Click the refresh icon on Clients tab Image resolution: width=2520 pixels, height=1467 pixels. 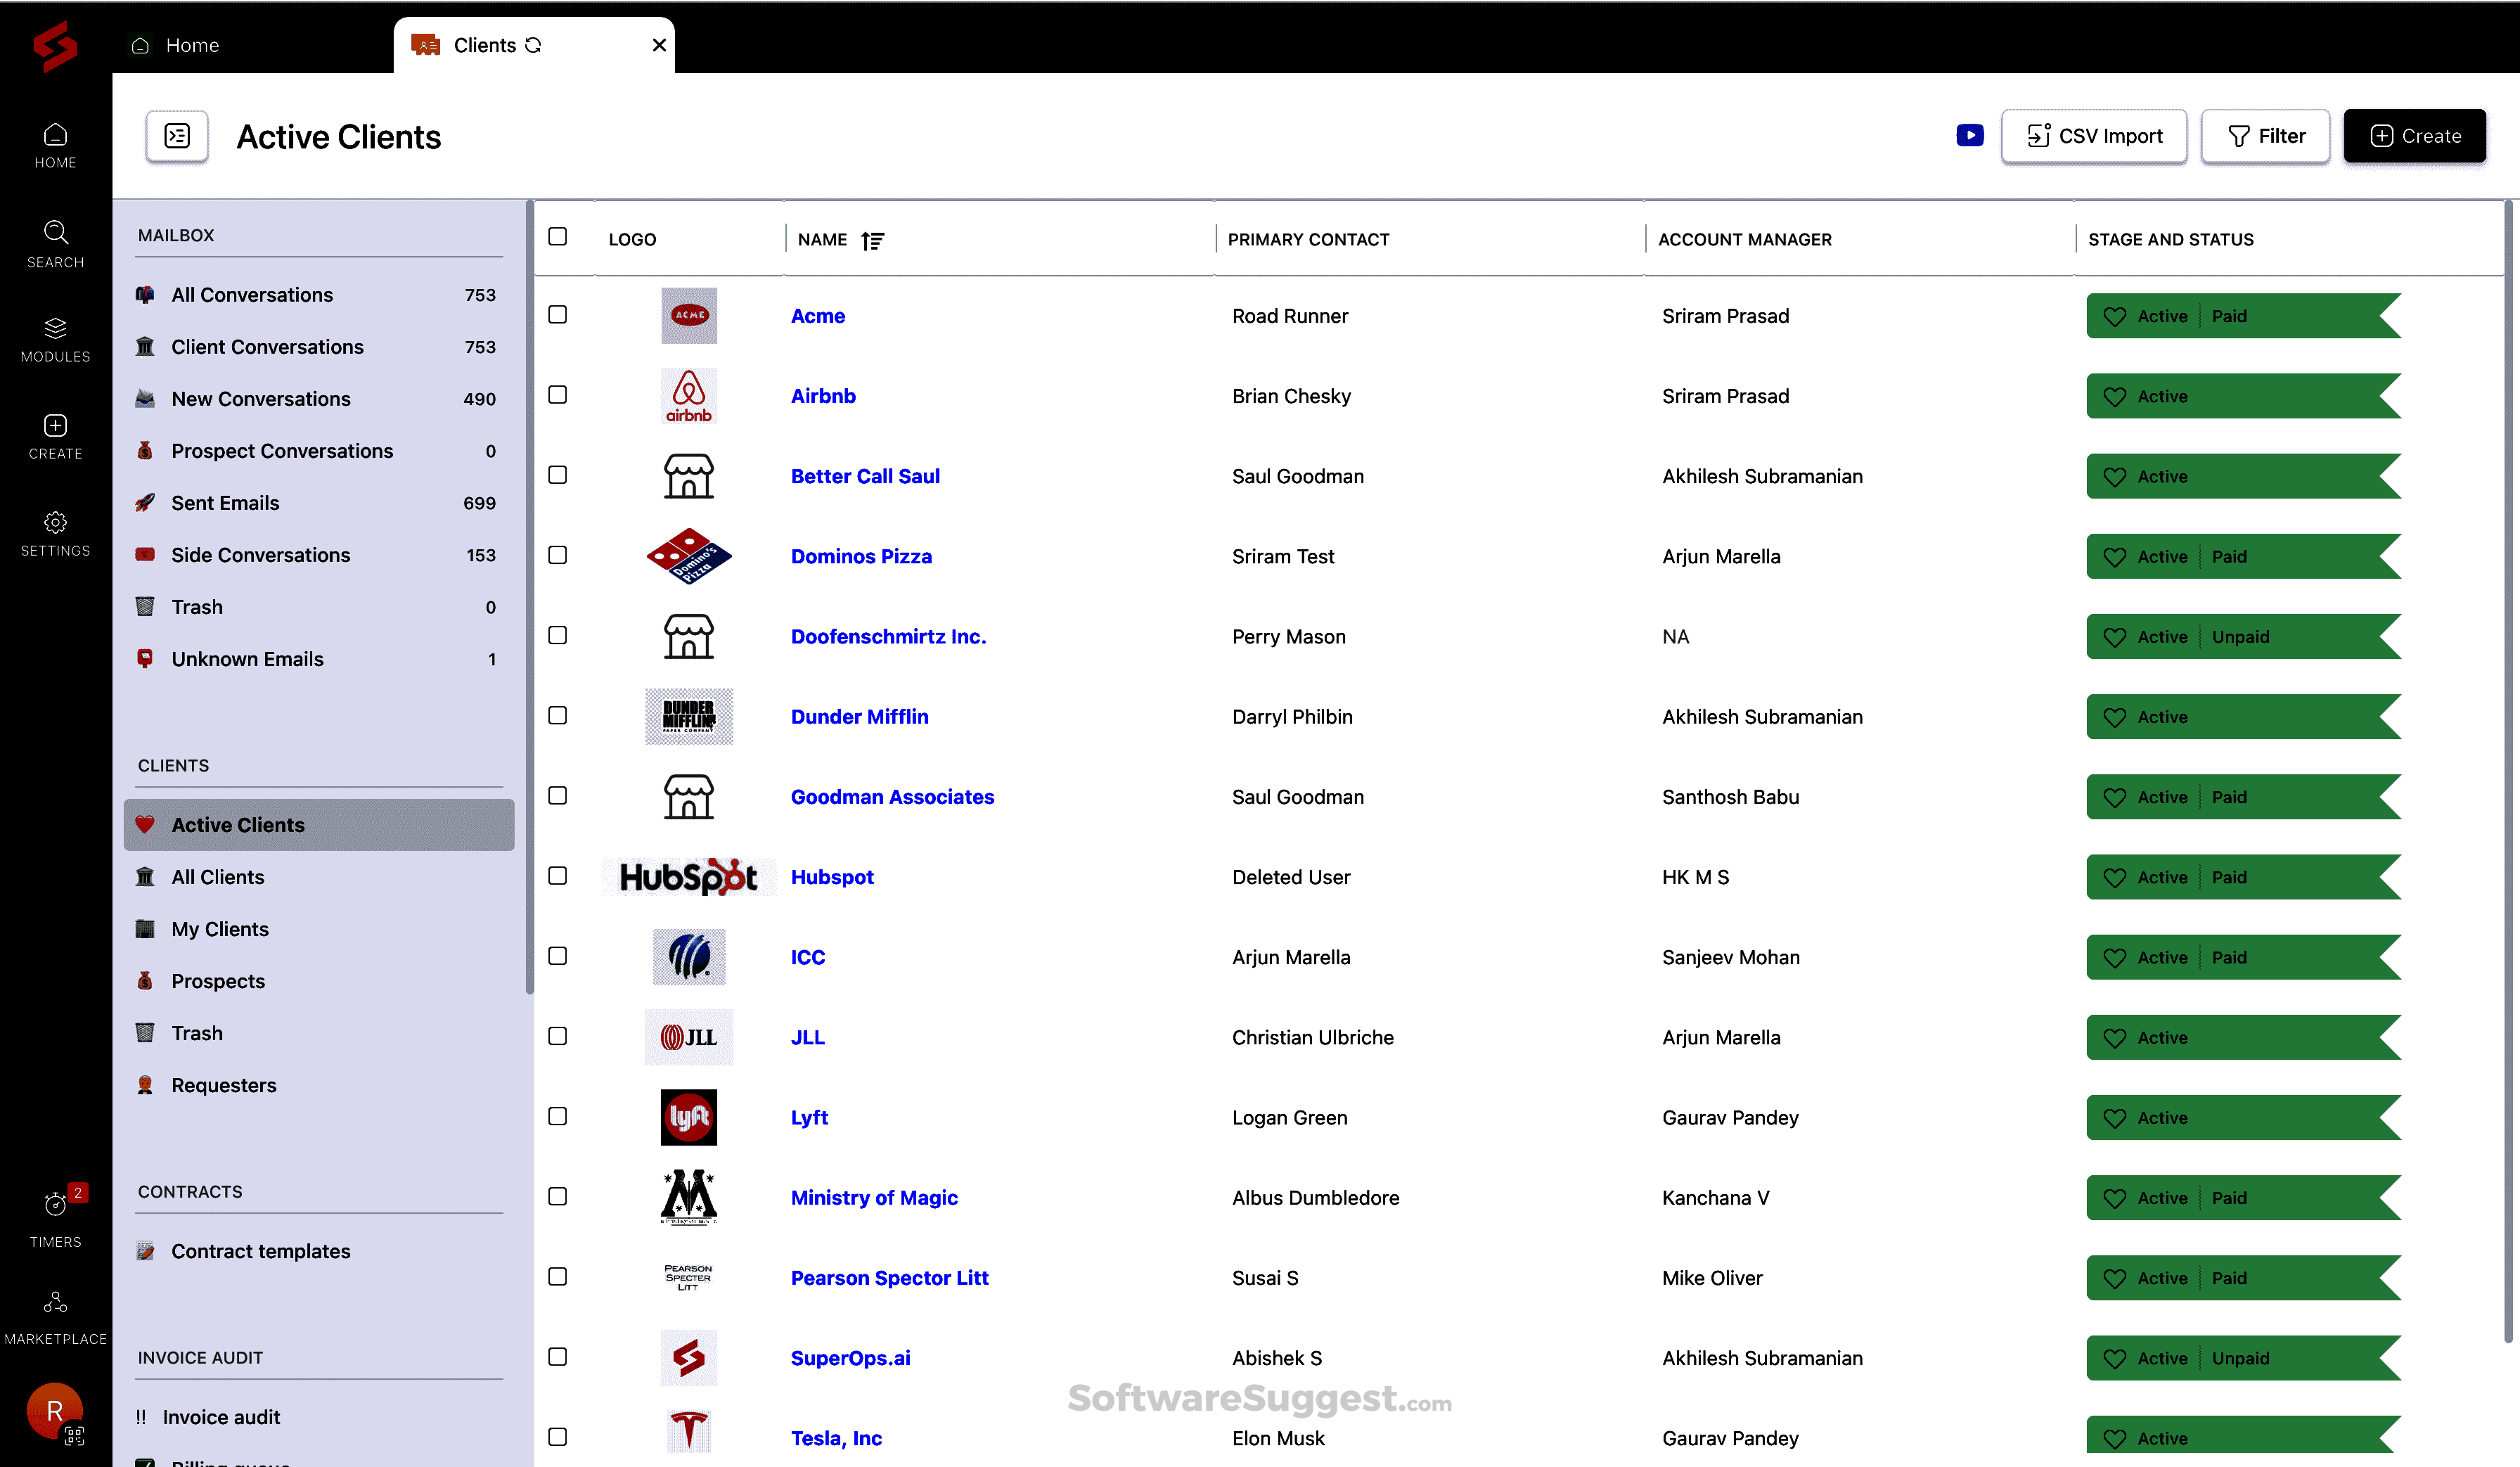[534, 45]
